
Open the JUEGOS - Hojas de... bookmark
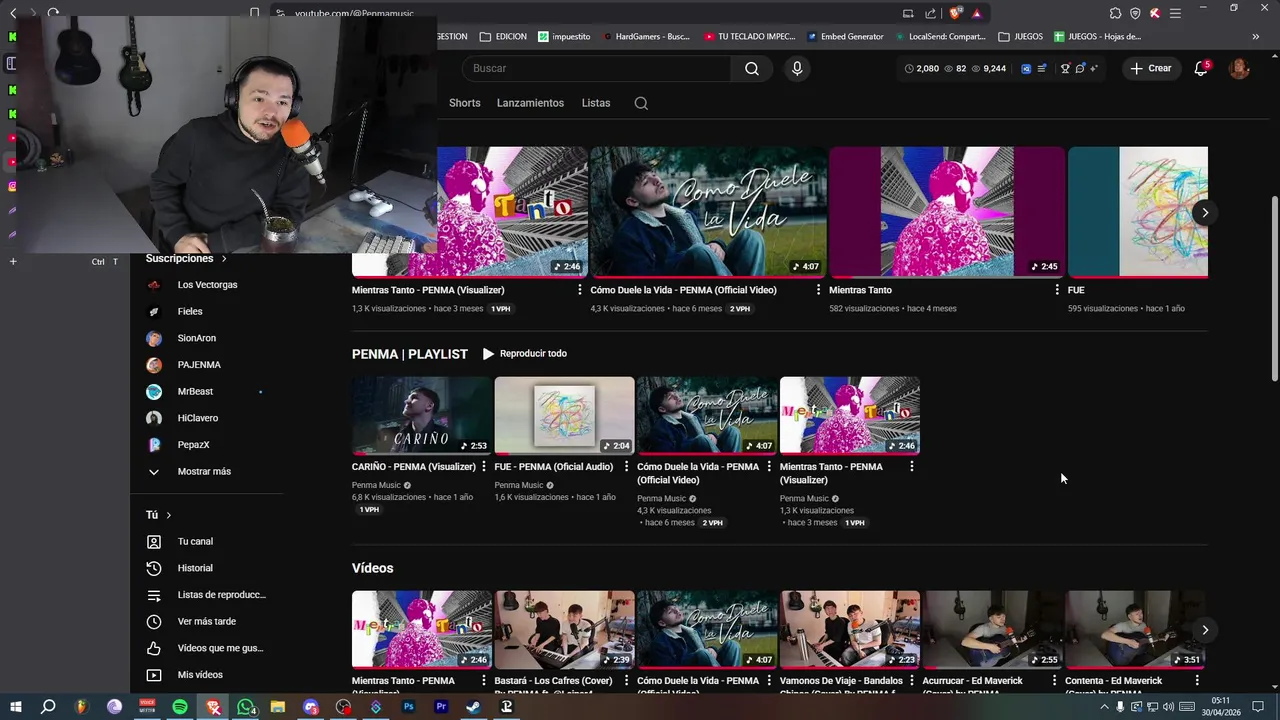(x=1096, y=37)
